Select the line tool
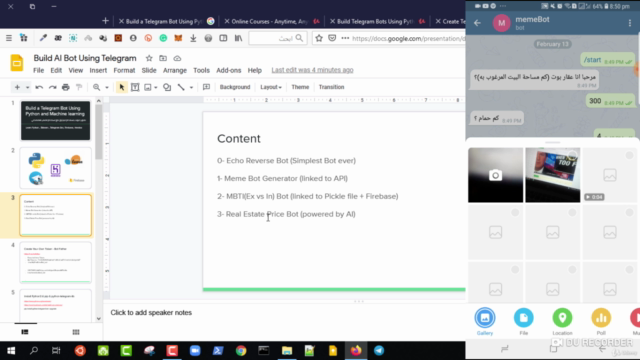 [x=181, y=87]
